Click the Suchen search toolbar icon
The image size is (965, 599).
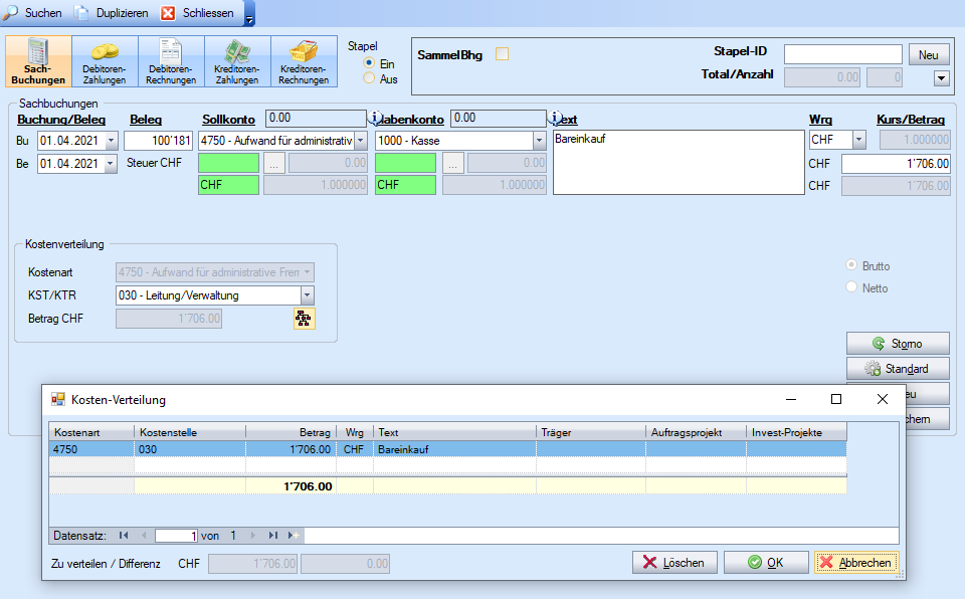[x=34, y=13]
